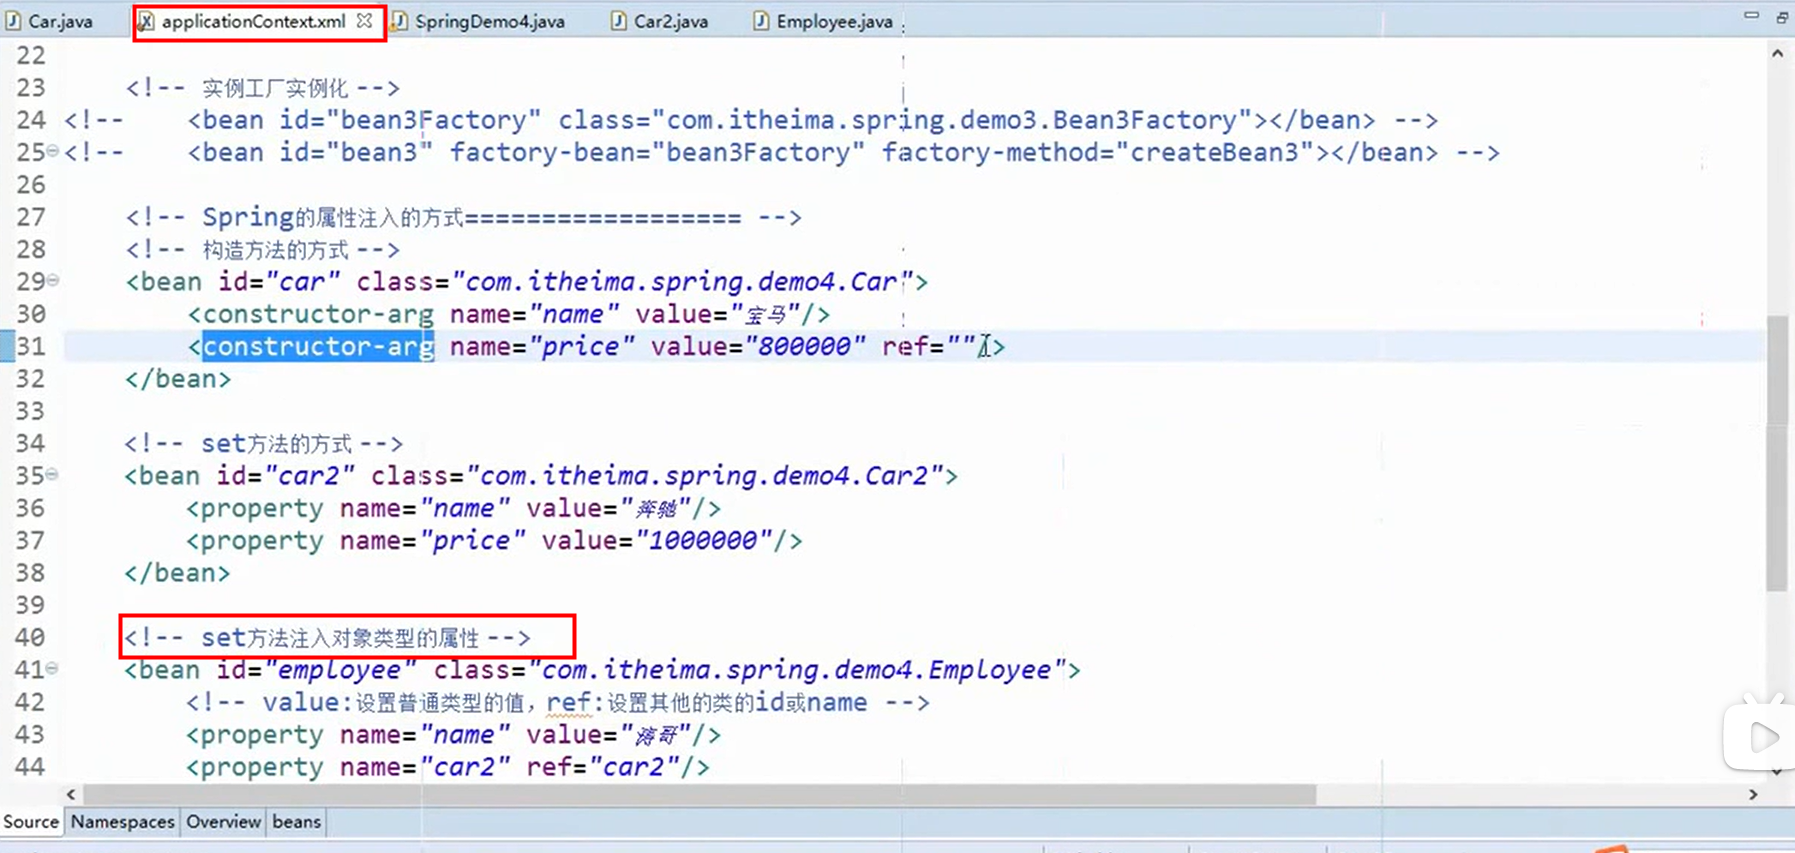Minimize the editor area

coord(1751,16)
